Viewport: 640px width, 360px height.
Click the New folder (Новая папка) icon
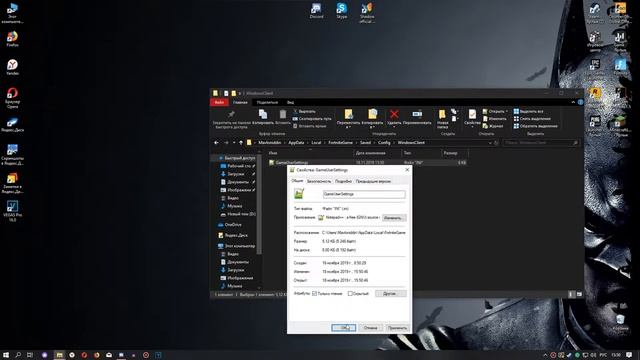pyautogui.click(x=442, y=114)
